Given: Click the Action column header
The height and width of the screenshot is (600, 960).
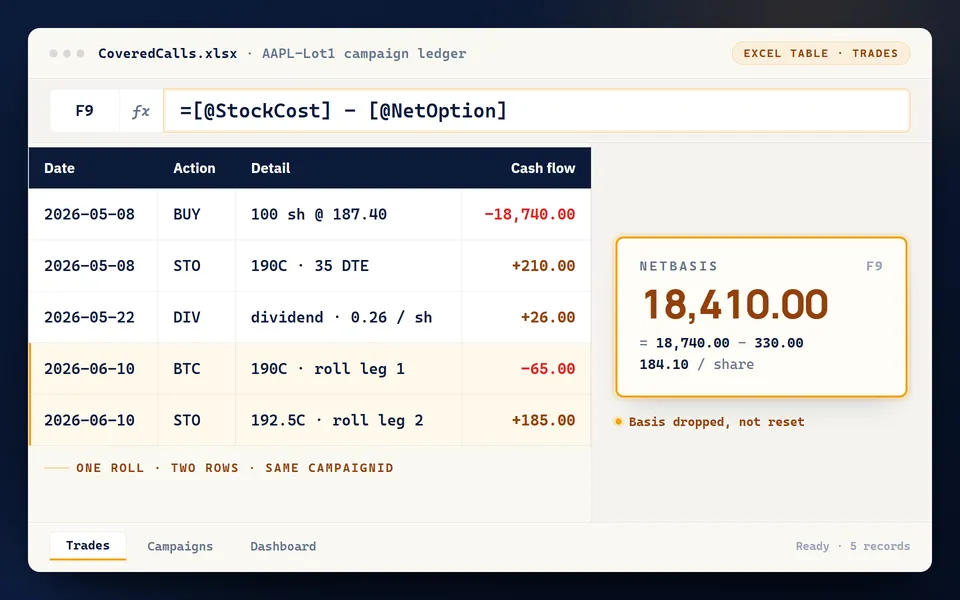Looking at the screenshot, I should tap(194, 168).
